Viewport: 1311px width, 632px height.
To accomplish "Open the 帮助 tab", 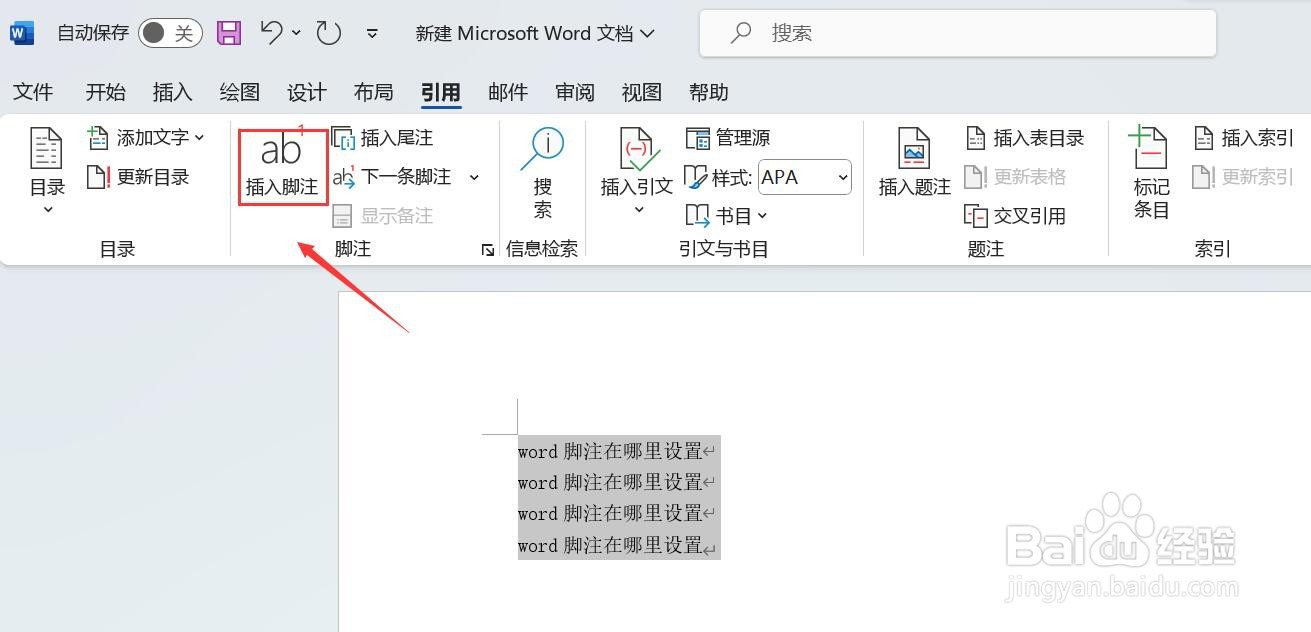I will point(709,92).
